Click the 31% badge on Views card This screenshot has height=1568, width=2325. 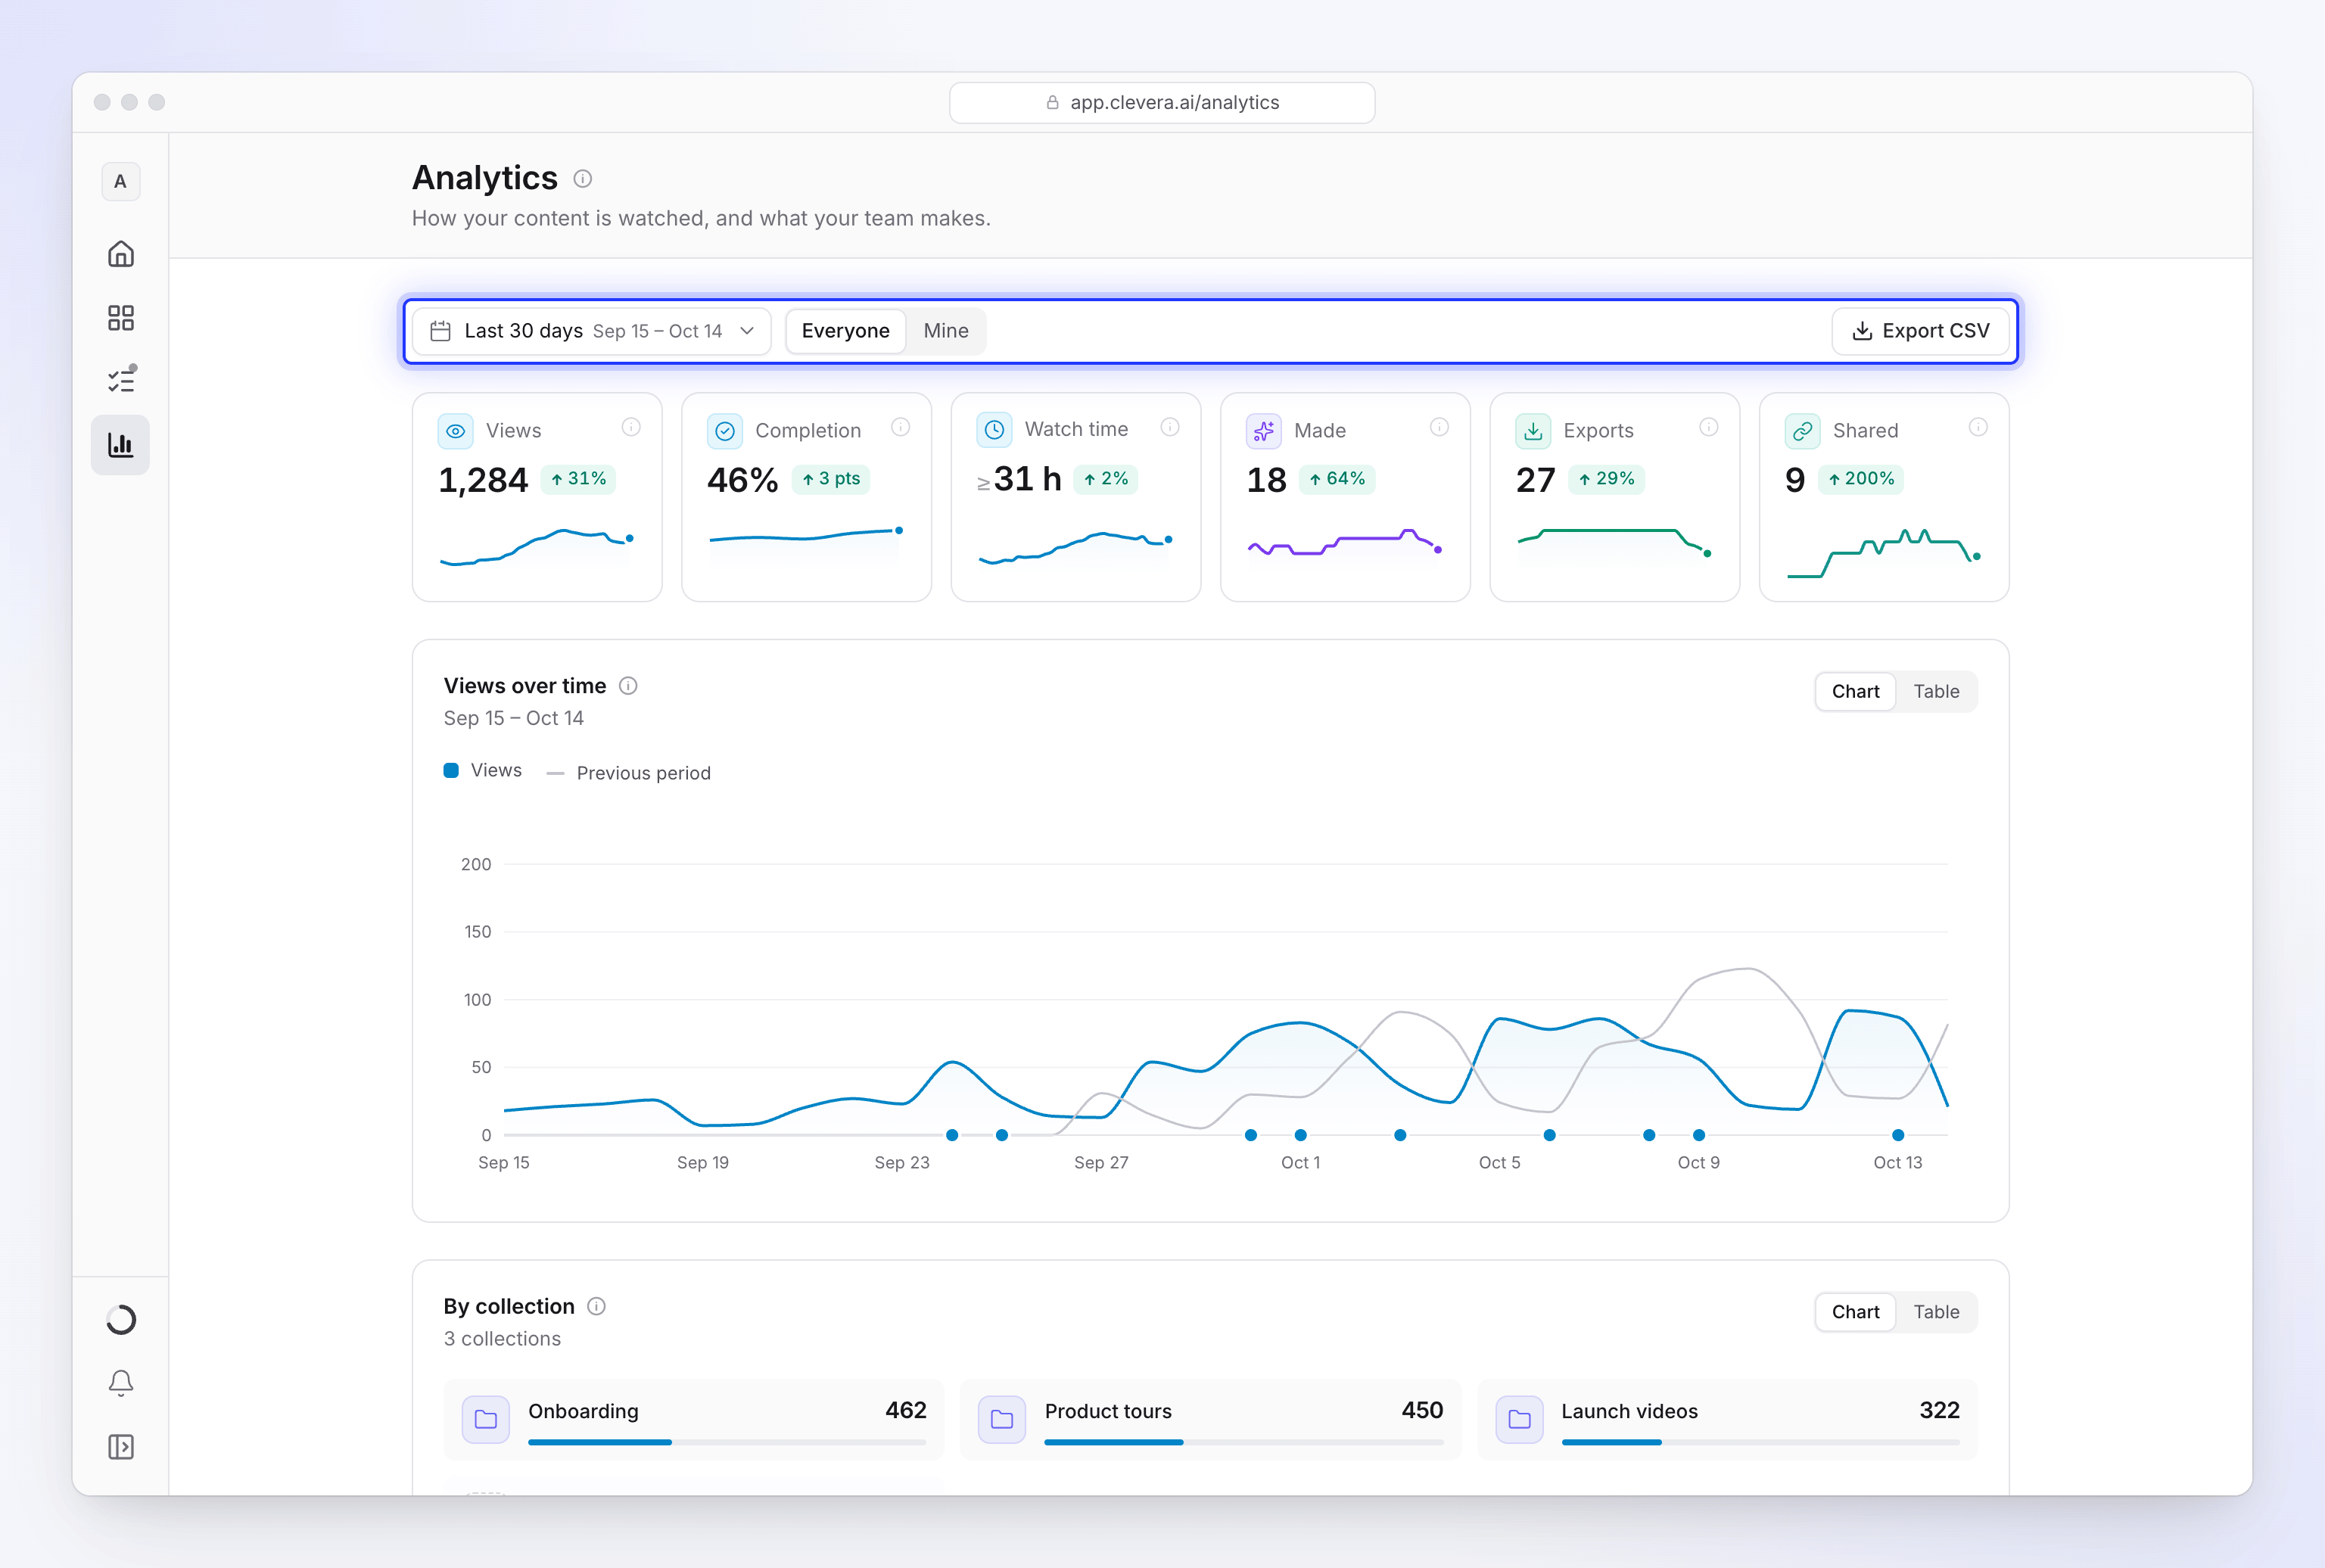pyautogui.click(x=578, y=479)
